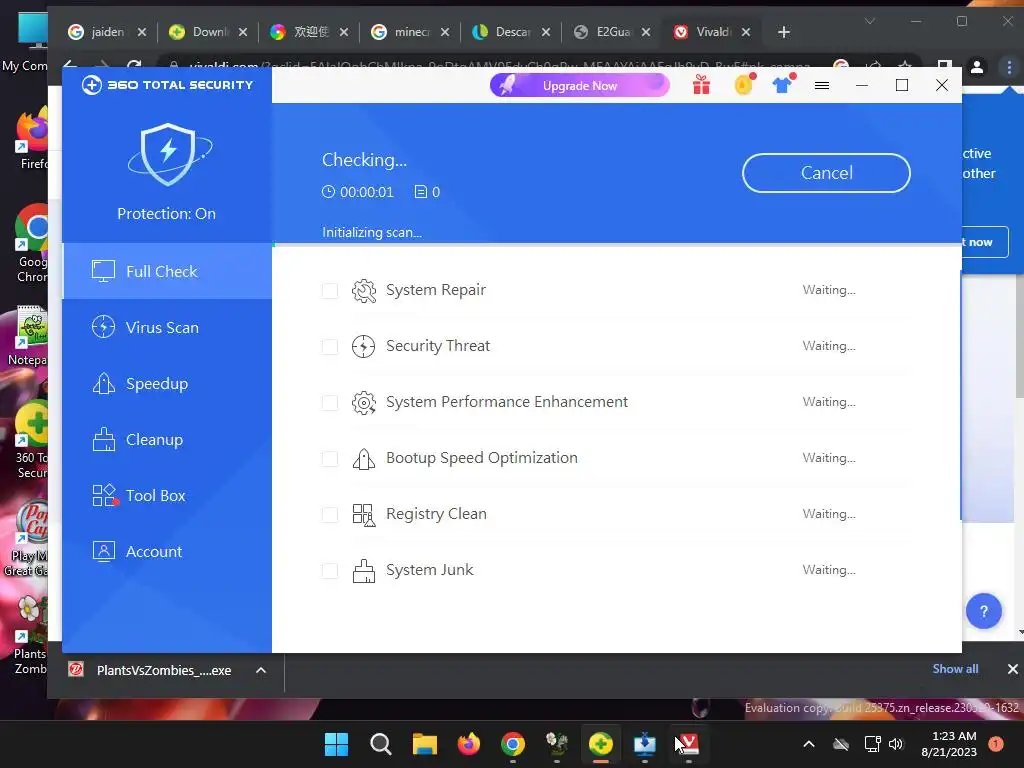The width and height of the screenshot is (1024, 768).
Task: Click the blue help question mark button
Action: tap(984, 611)
